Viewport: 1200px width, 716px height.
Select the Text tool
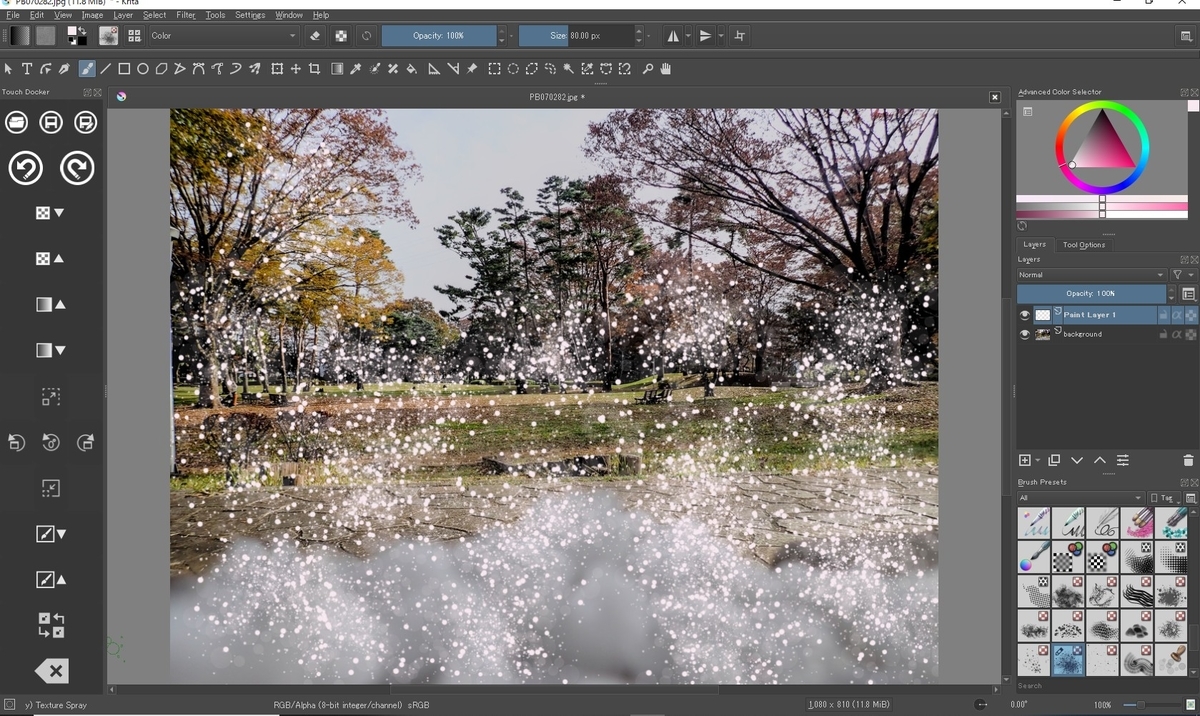tap(27, 69)
